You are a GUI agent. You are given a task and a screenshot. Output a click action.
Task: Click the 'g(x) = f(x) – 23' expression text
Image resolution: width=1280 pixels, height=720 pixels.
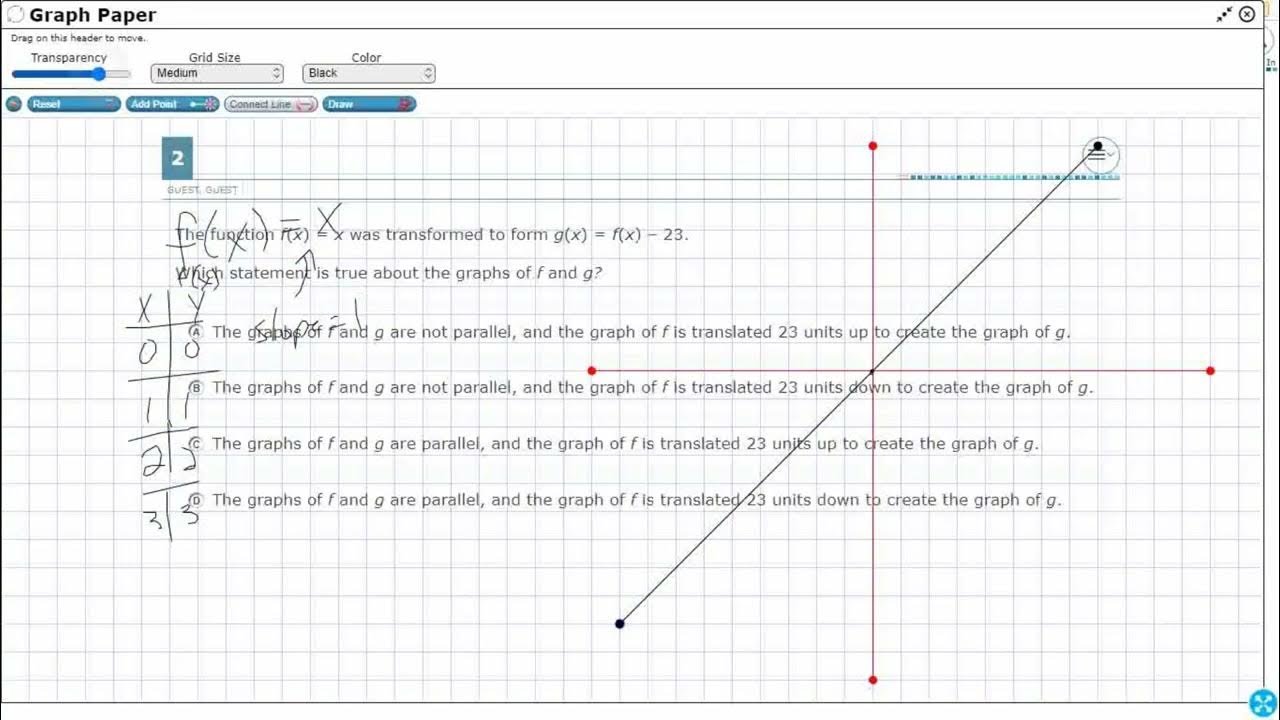[x=621, y=235]
